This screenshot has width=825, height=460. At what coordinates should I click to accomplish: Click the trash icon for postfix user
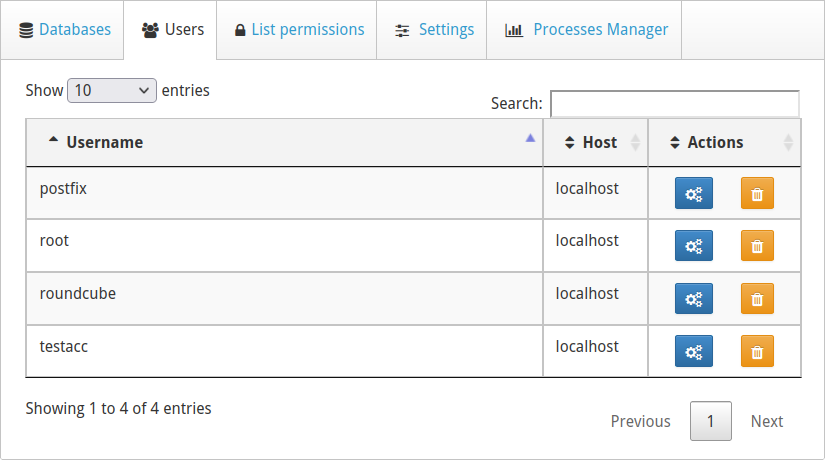(757, 193)
